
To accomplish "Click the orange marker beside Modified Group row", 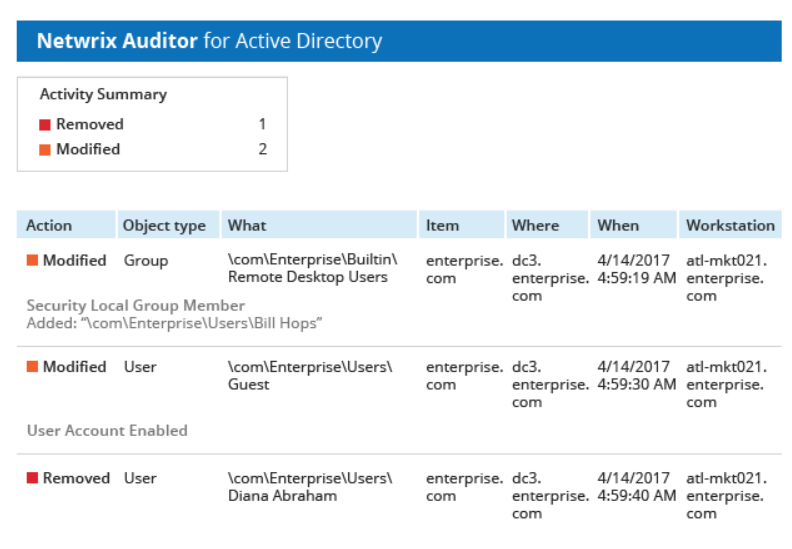I will 32,260.
